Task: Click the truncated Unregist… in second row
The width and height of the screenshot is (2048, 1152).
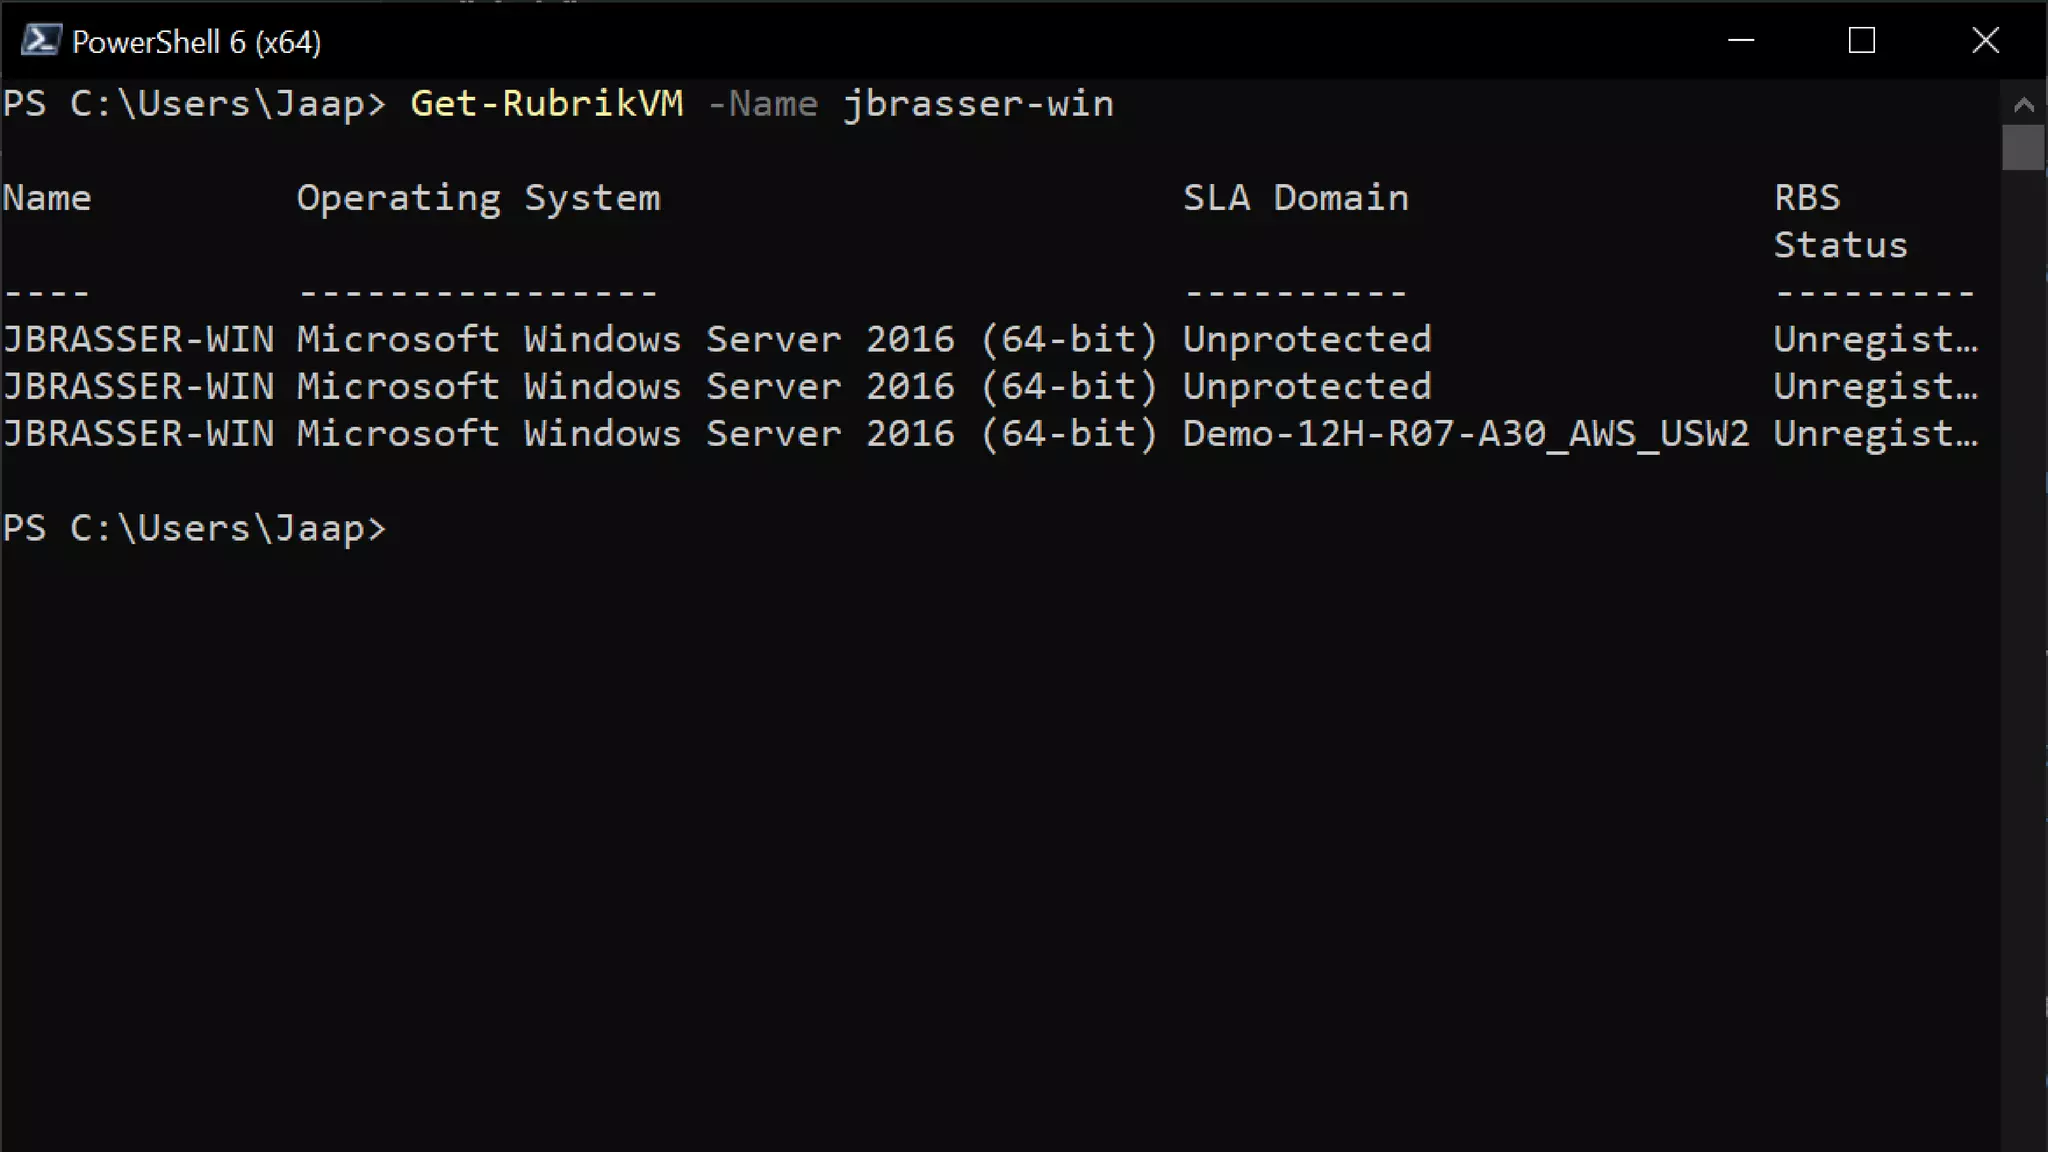Action: pyautogui.click(x=1874, y=387)
